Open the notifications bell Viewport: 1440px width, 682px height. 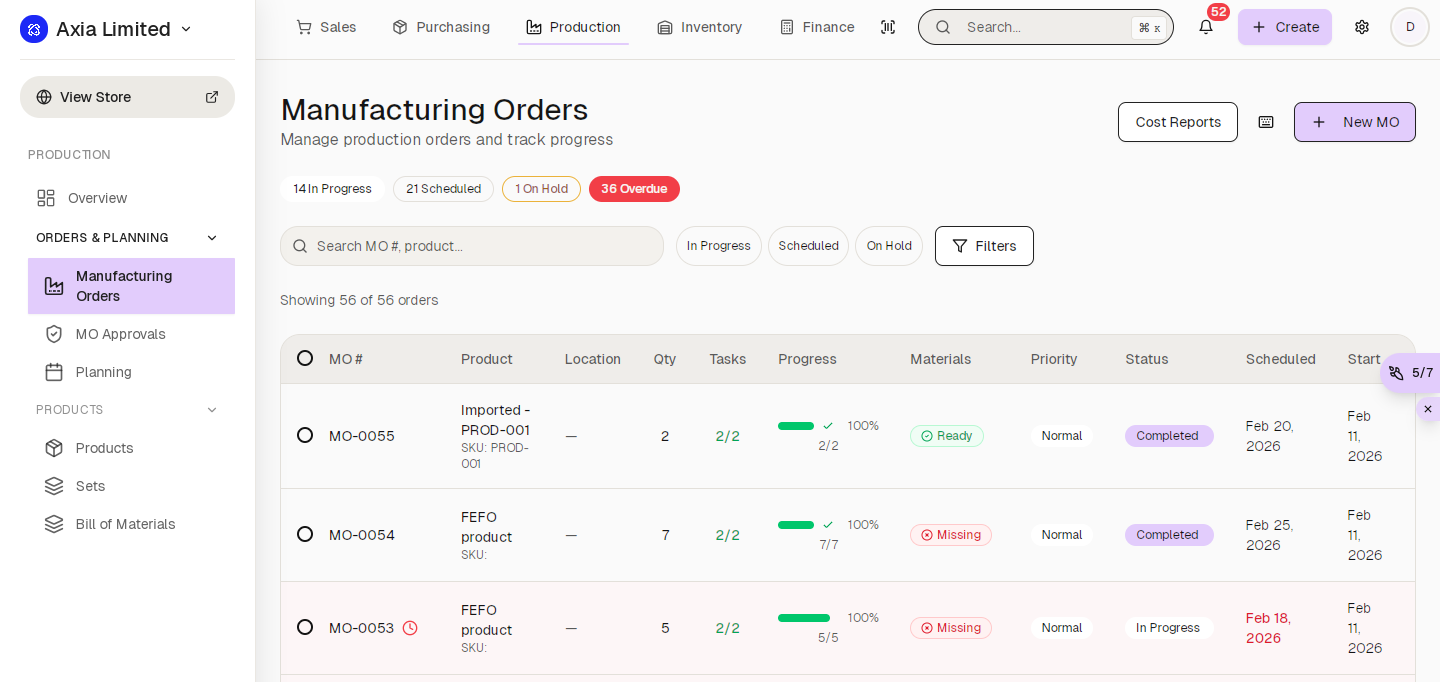1206,27
